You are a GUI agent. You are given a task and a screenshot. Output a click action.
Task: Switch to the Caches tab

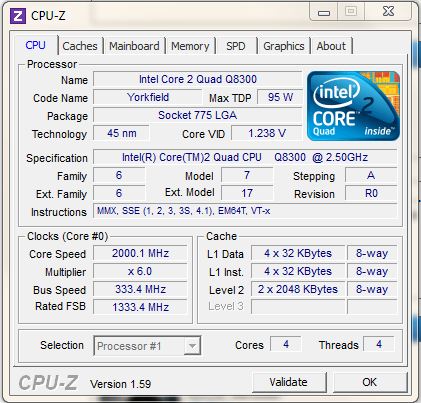80,46
